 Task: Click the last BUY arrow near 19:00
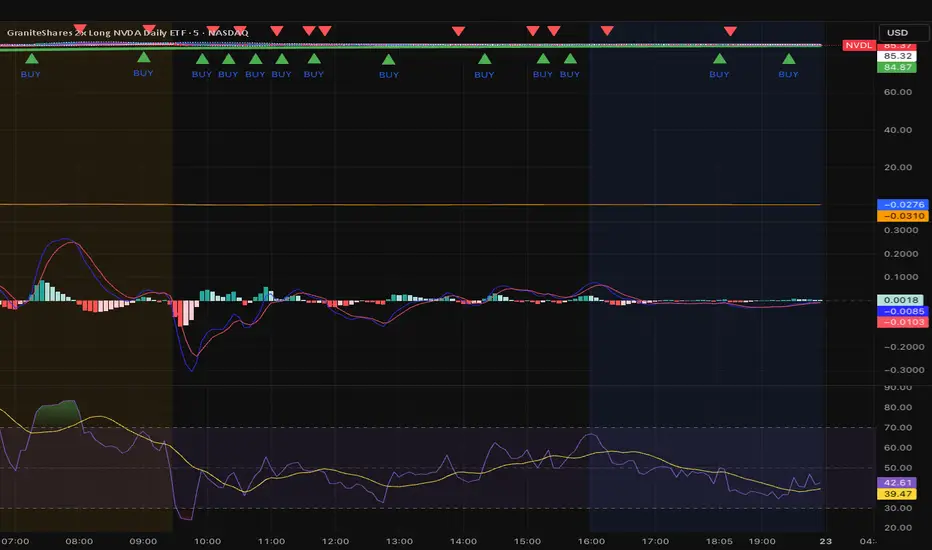pyautogui.click(x=789, y=61)
